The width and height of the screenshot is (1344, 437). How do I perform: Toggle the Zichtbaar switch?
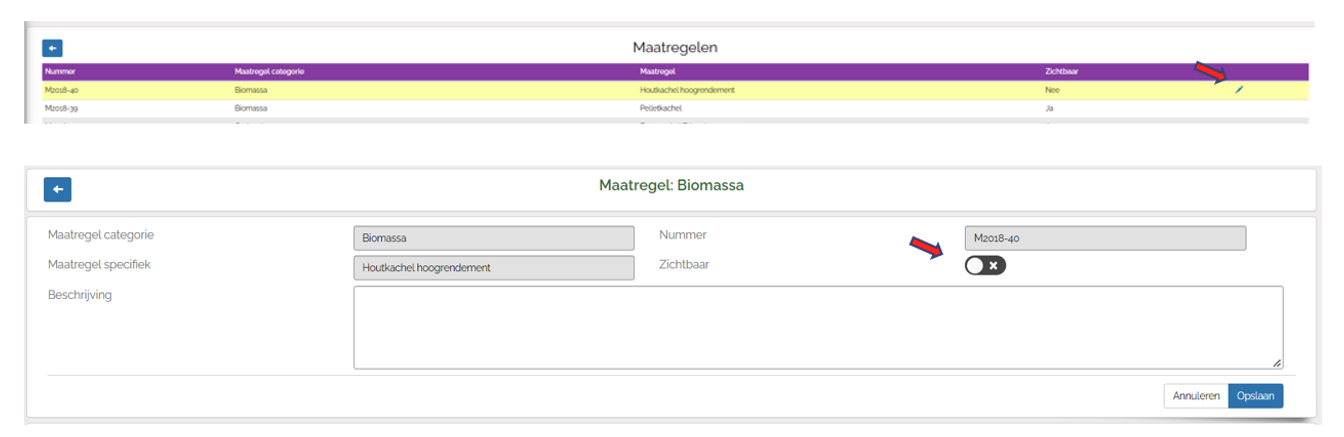(985, 265)
